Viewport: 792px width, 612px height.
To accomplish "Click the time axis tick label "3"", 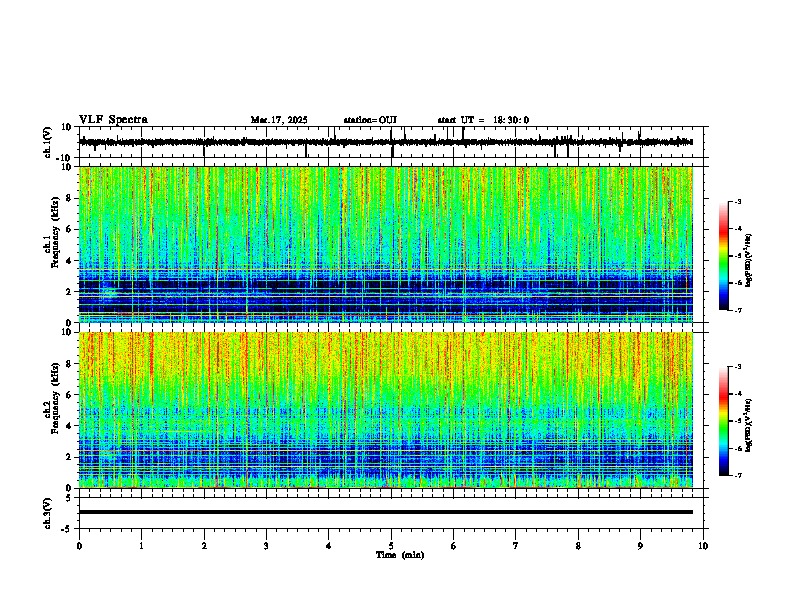I will click(x=266, y=546).
